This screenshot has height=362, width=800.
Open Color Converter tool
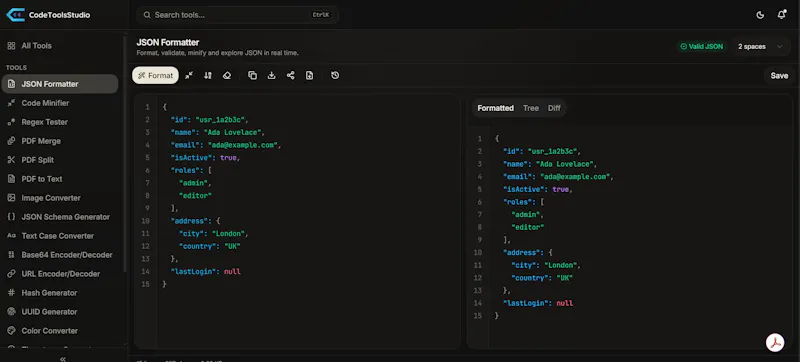pyautogui.click(x=60, y=330)
